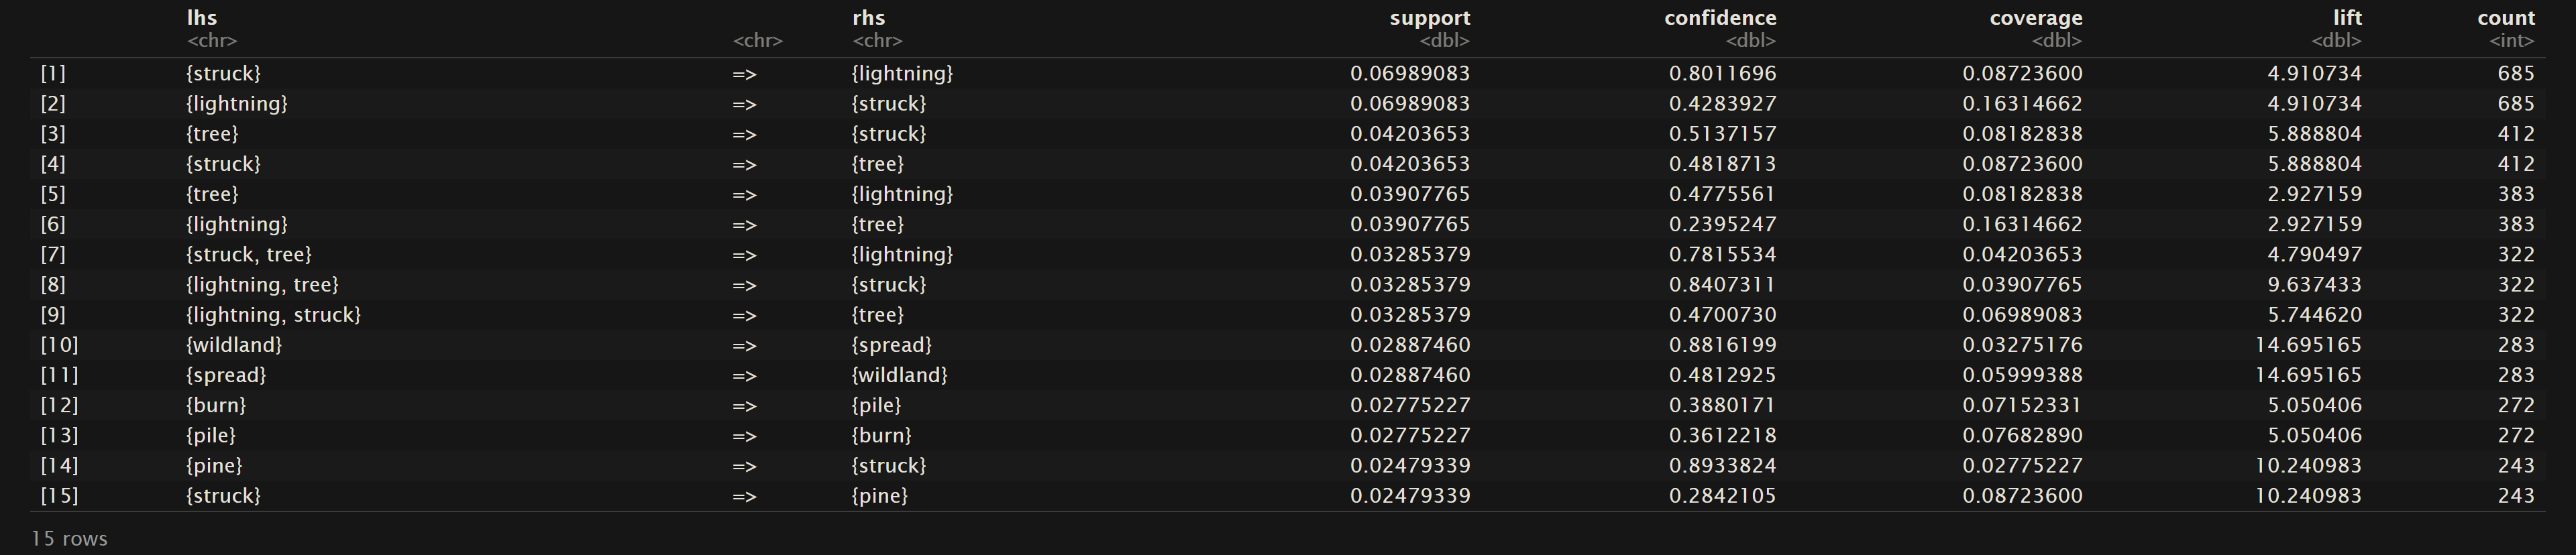Image resolution: width=2576 pixels, height=555 pixels.
Task: Select confidence value 0.8816199
Action: [x=1722, y=345]
